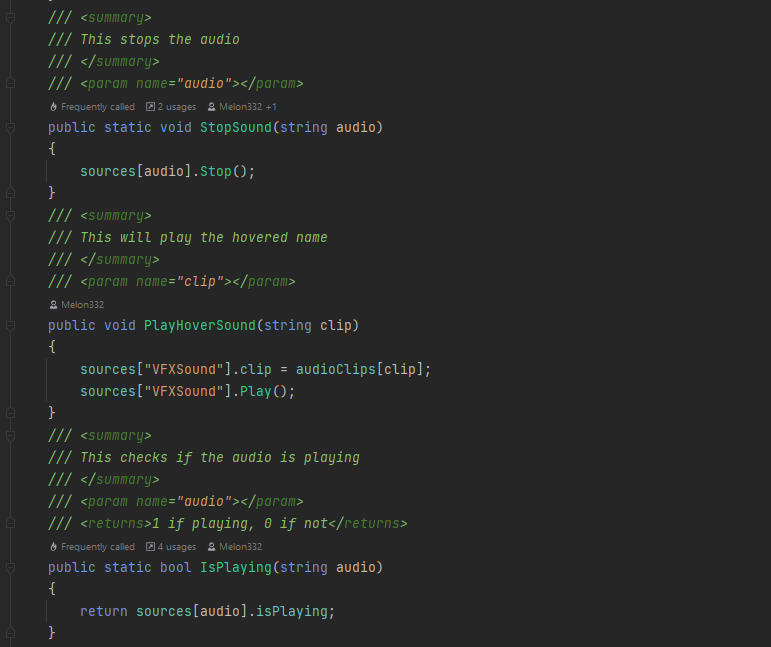
Task: Open the '4 usages' code lens link
Action: coord(177,546)
